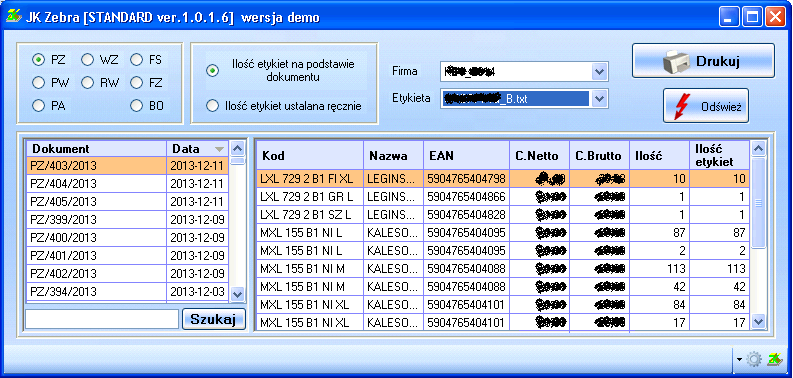
Task: Click the Data column sort arrow
Action: click(x=219, y=149)
